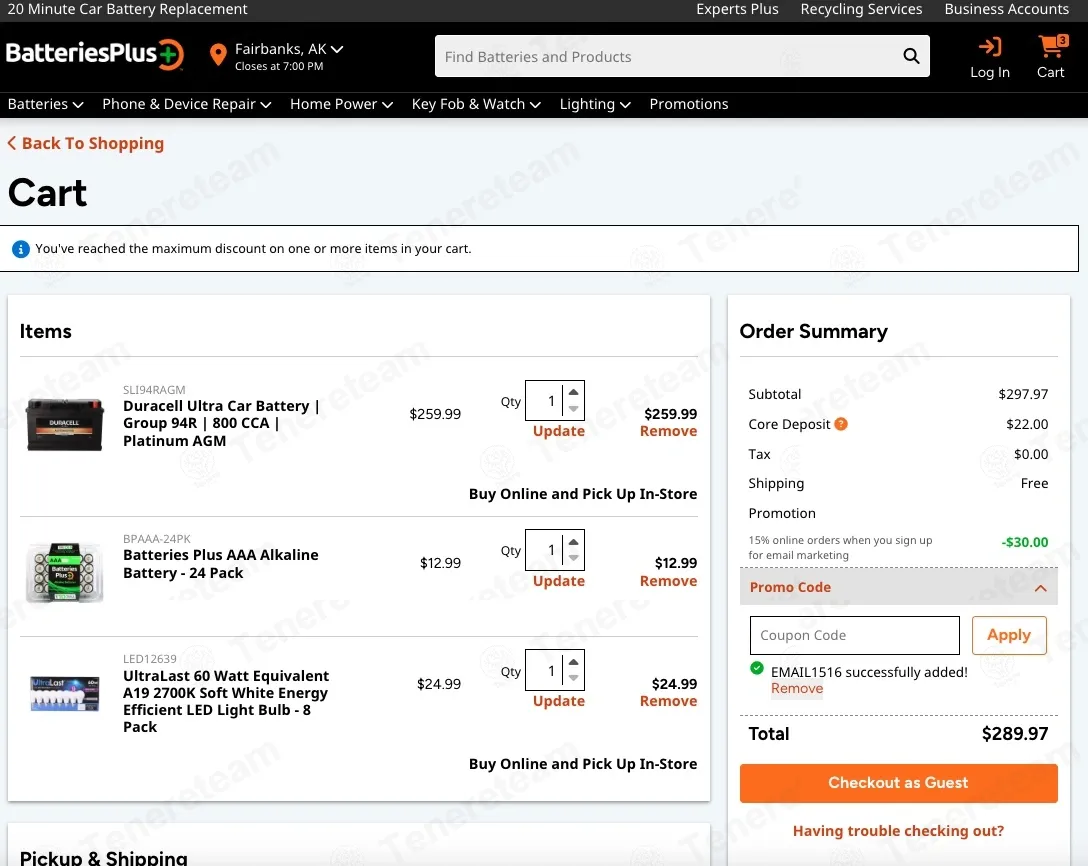1088x866 pixels.
Task: Expand the Key Fob & Watch menu
Action: pos(476,104)
